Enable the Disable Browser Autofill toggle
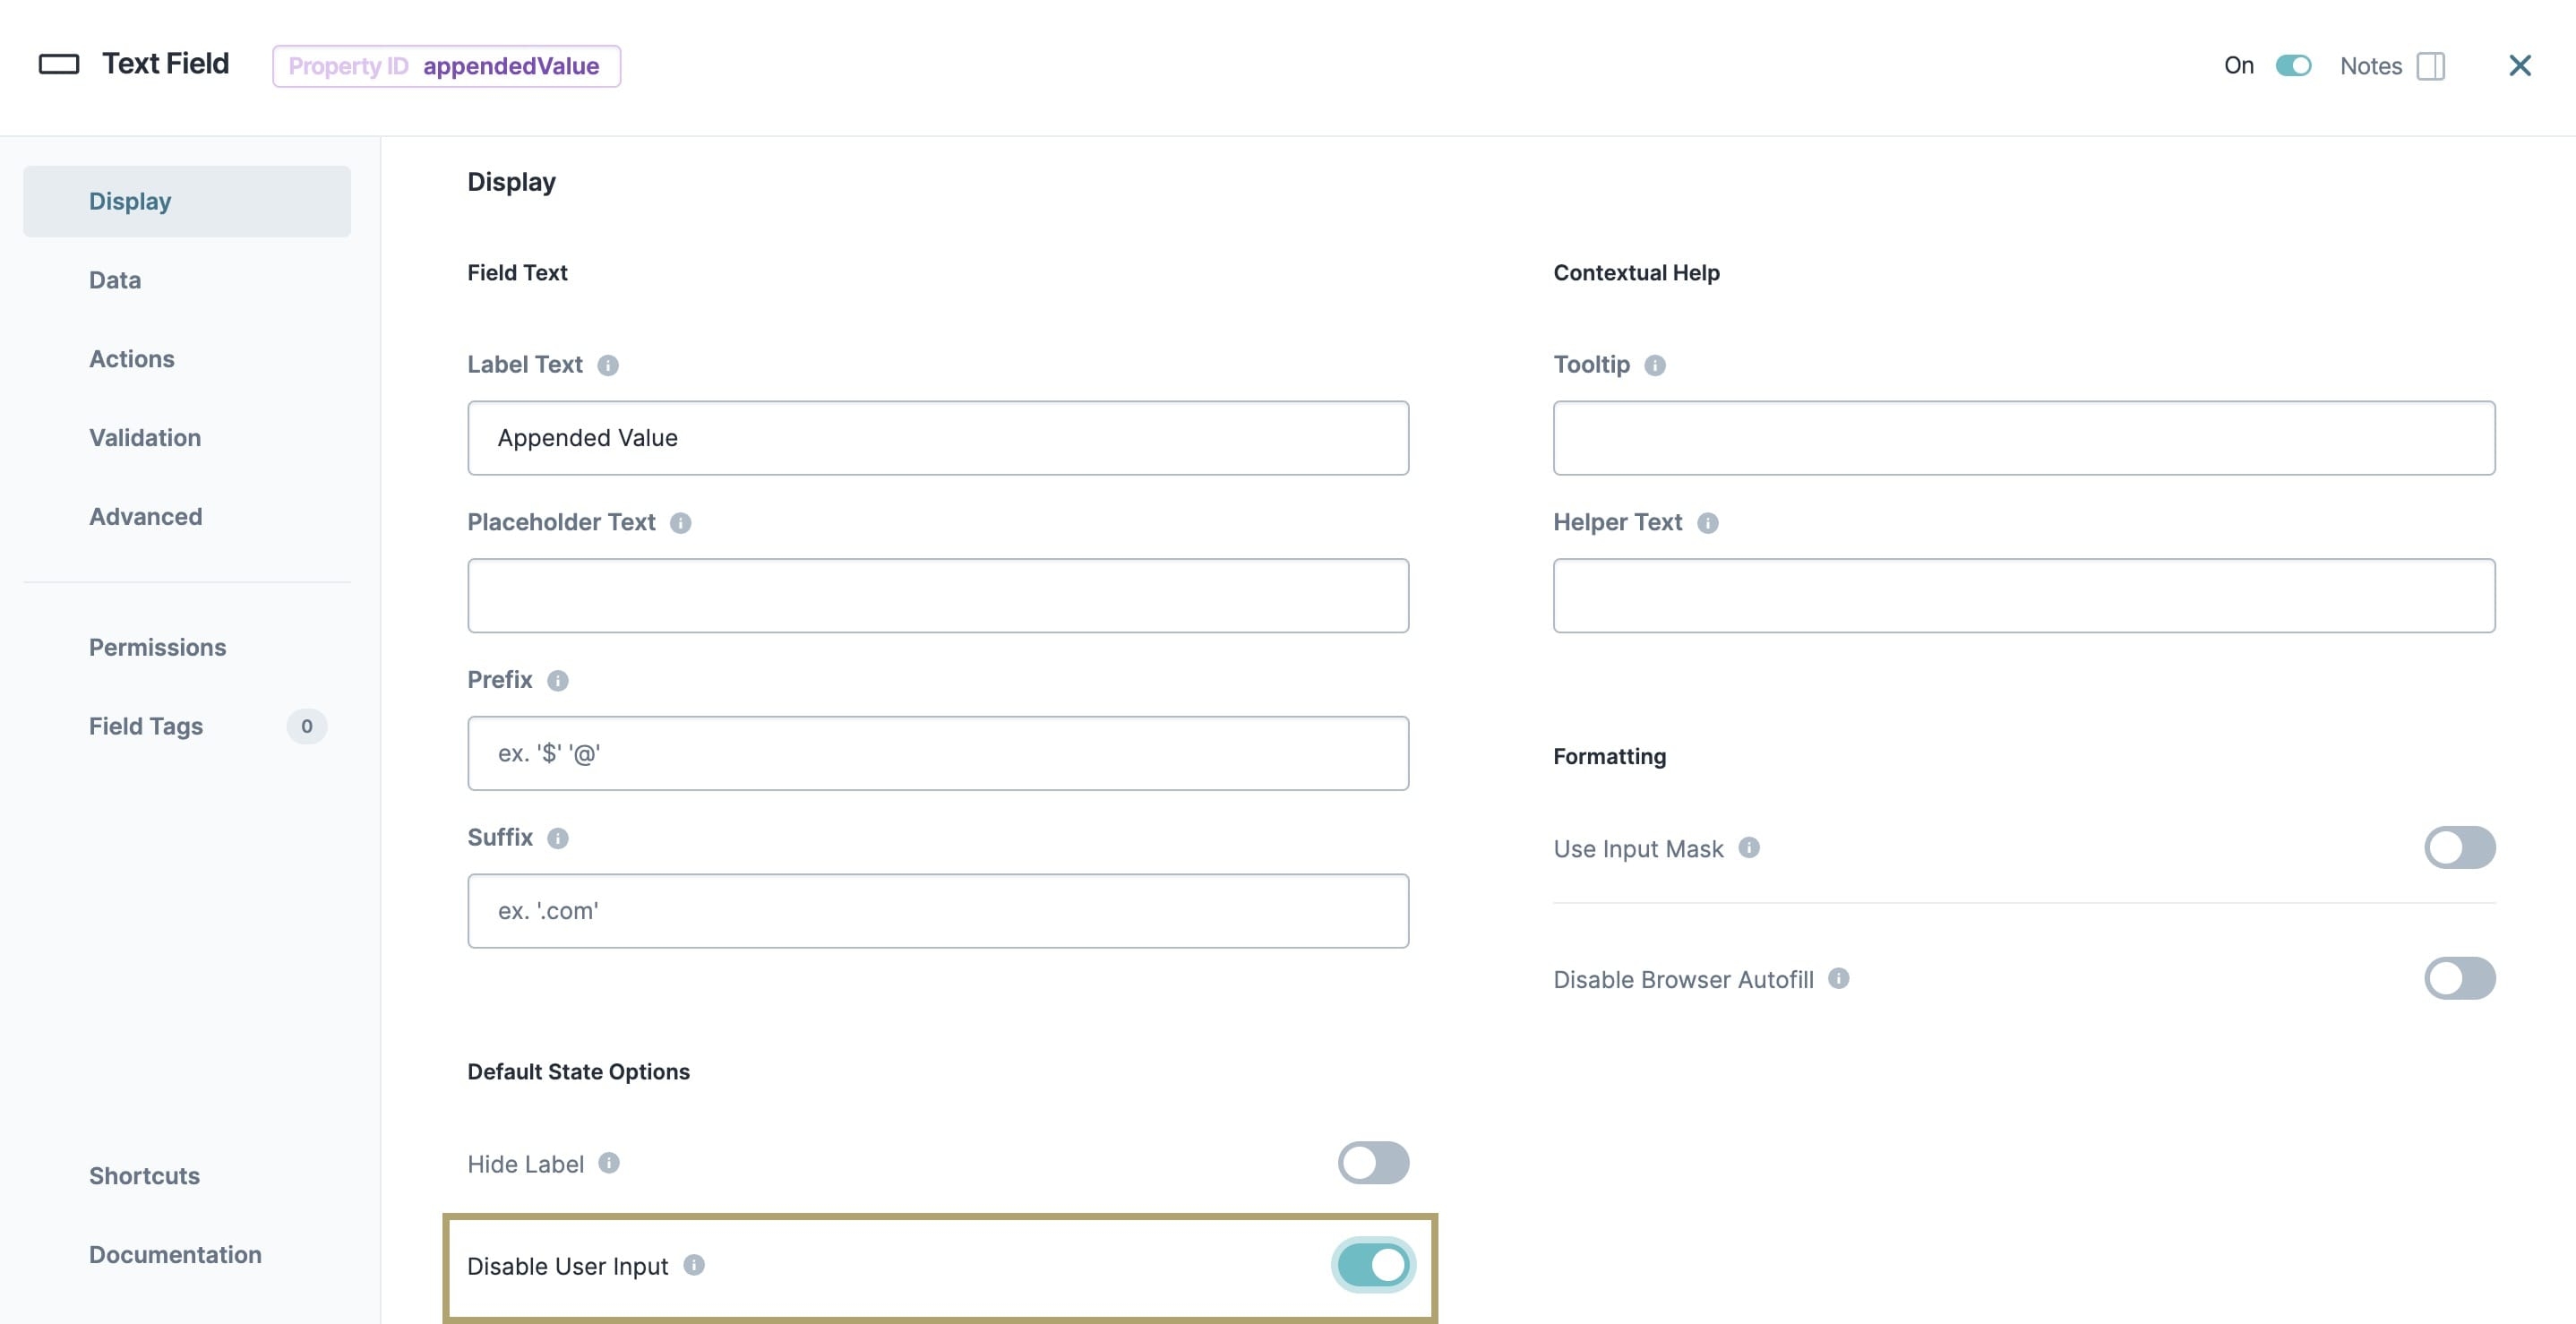 click(2460, 978)
